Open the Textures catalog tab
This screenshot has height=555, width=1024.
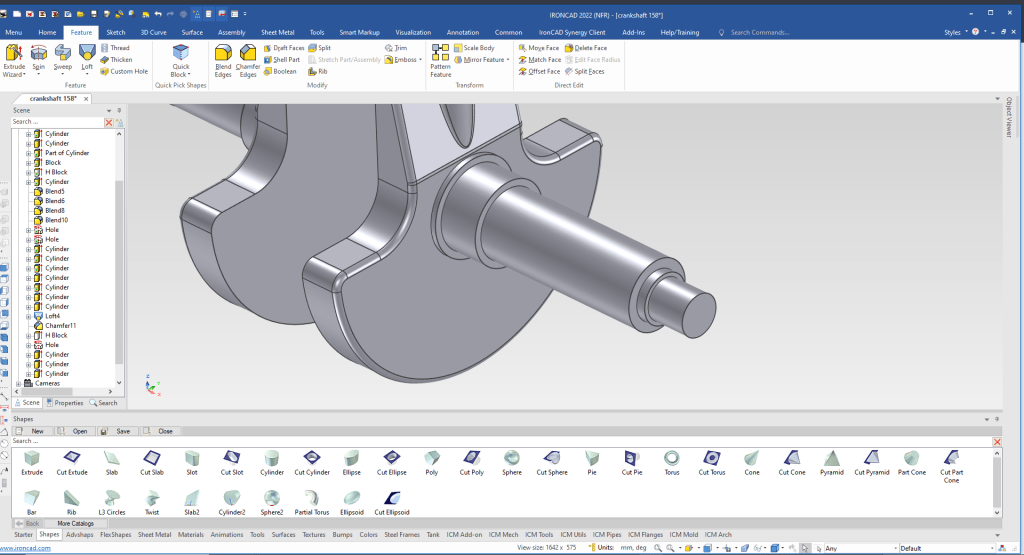pos(314,534)
